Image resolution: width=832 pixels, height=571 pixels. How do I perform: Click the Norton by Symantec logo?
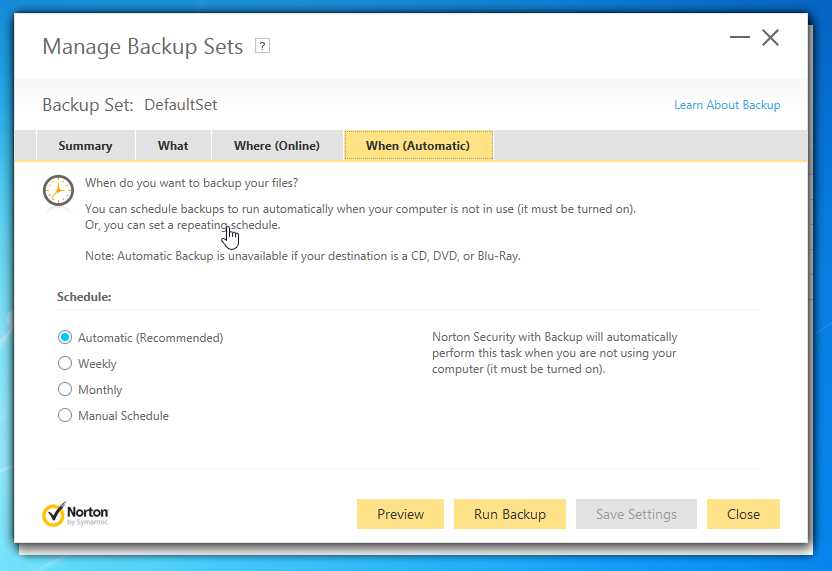(x=76, y=514)
